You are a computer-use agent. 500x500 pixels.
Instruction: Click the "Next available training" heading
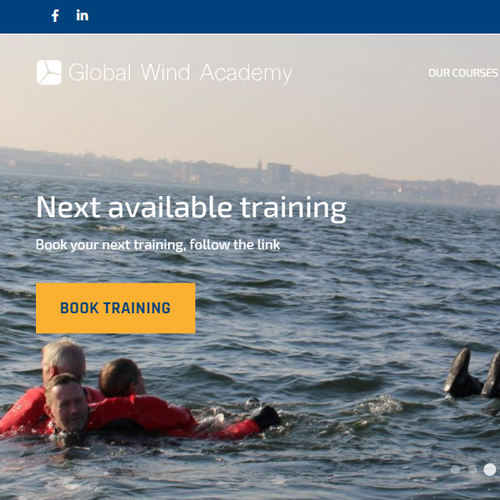pyautogui.click(x=191, y=207)
